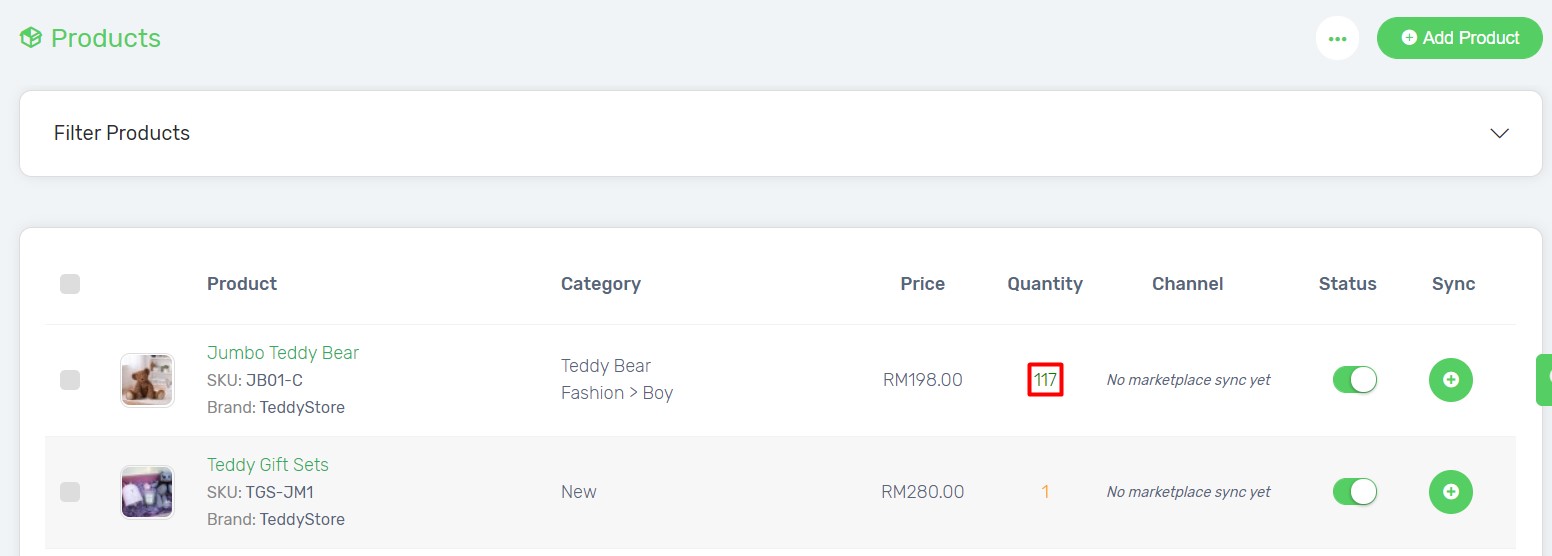Click sync plus icon for Teddy Gift Sets
1552x556 pixels.
1451,492
